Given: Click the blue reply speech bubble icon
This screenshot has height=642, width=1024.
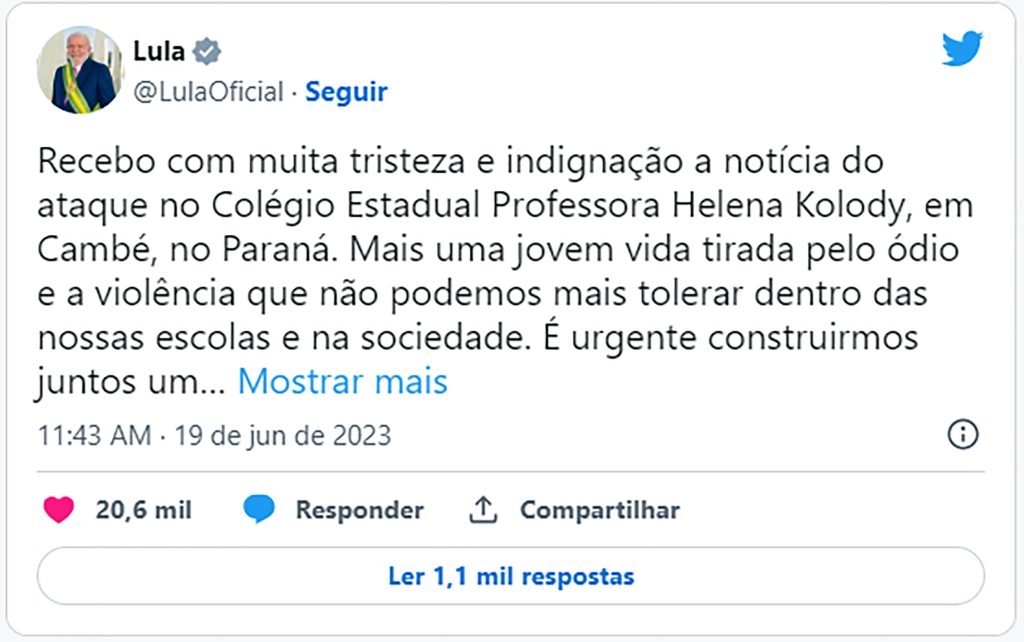Looking at the screenshot, I should [x=259, y=510].
